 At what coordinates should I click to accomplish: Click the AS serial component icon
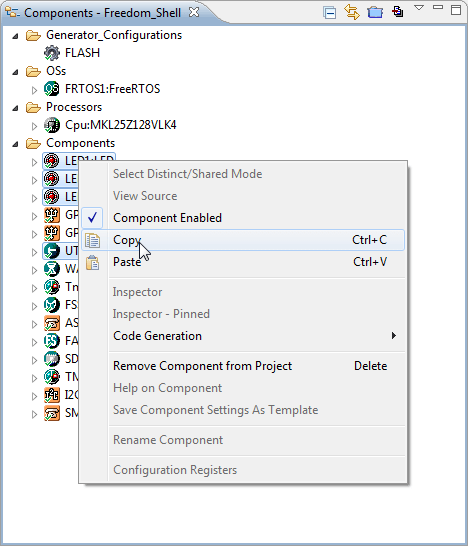point(52,323)
